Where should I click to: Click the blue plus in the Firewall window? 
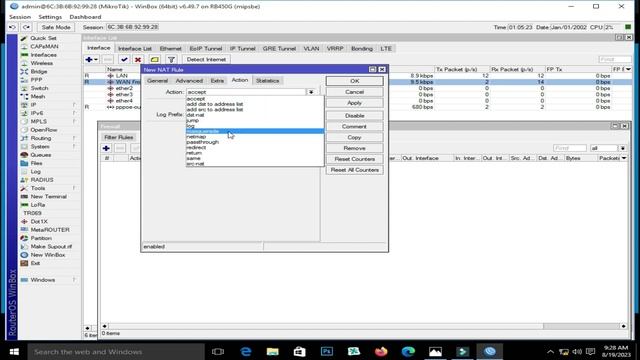click(106, 148)
